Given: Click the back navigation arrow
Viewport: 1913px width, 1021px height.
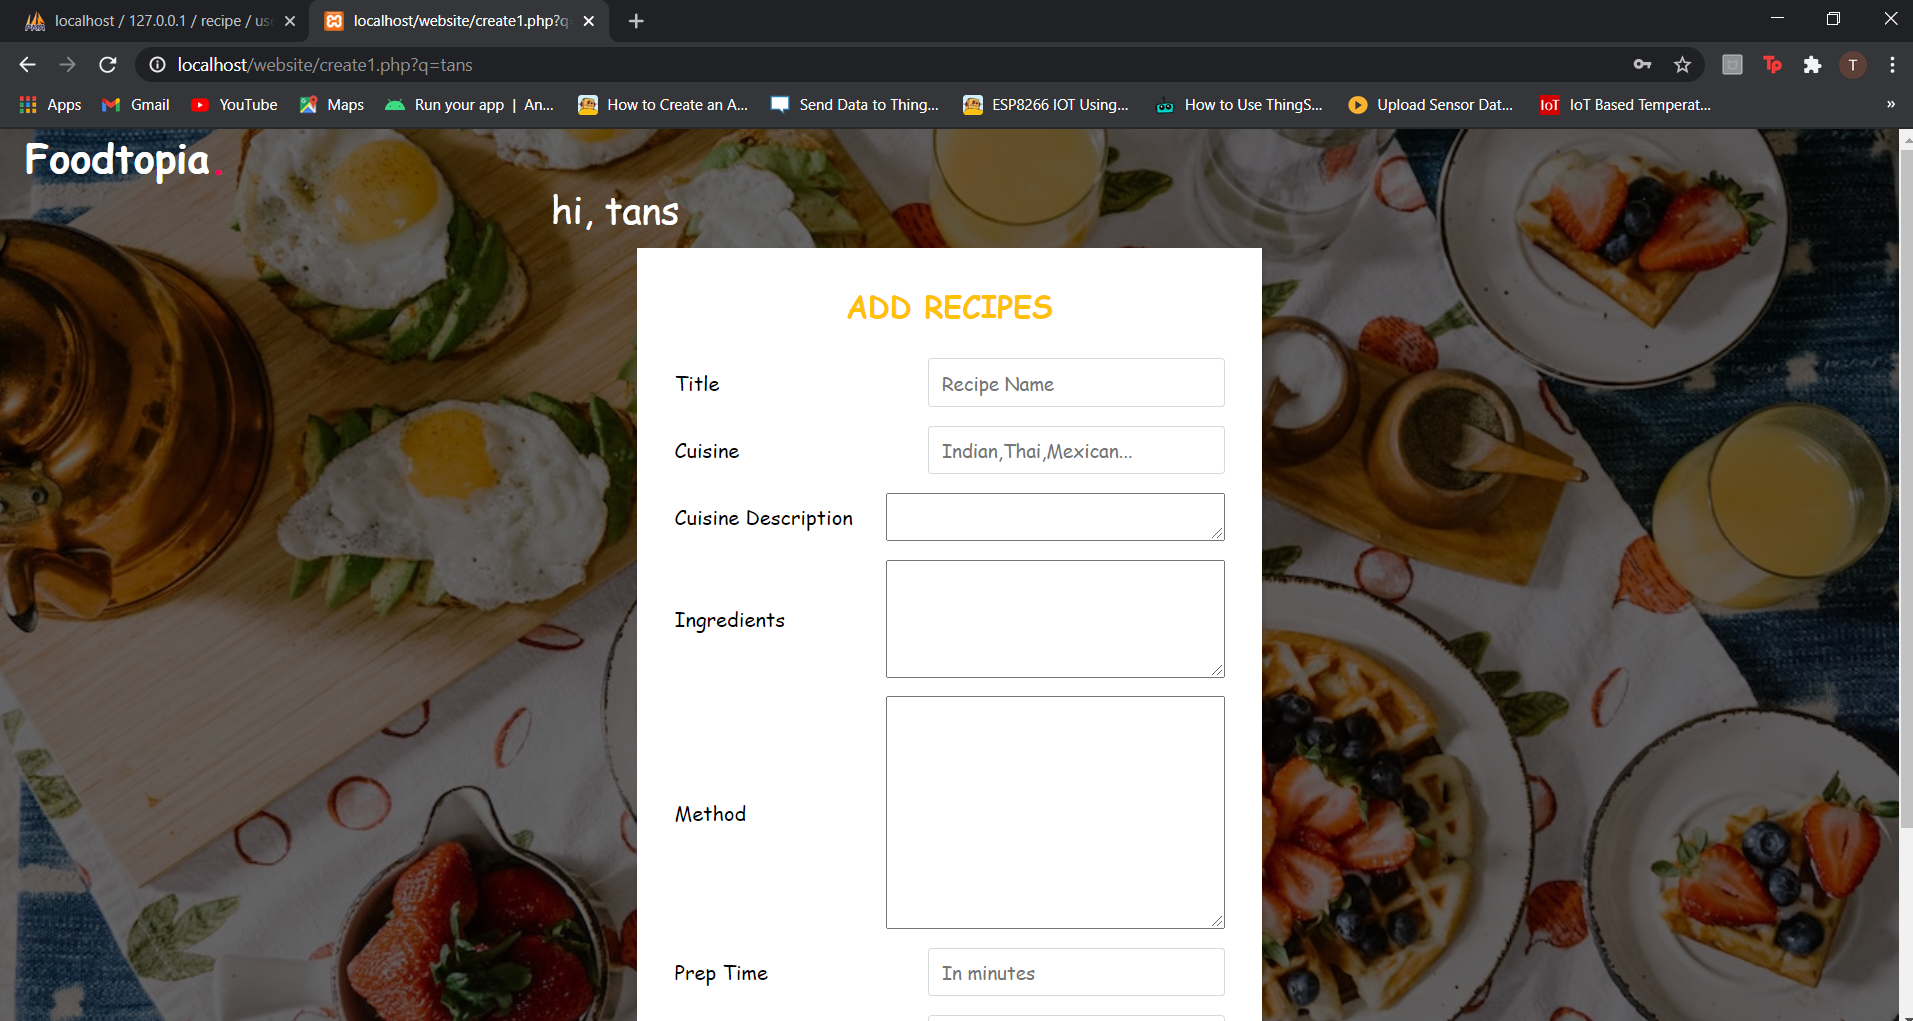Looking at the screenshot, I should (x=26, y=64).
